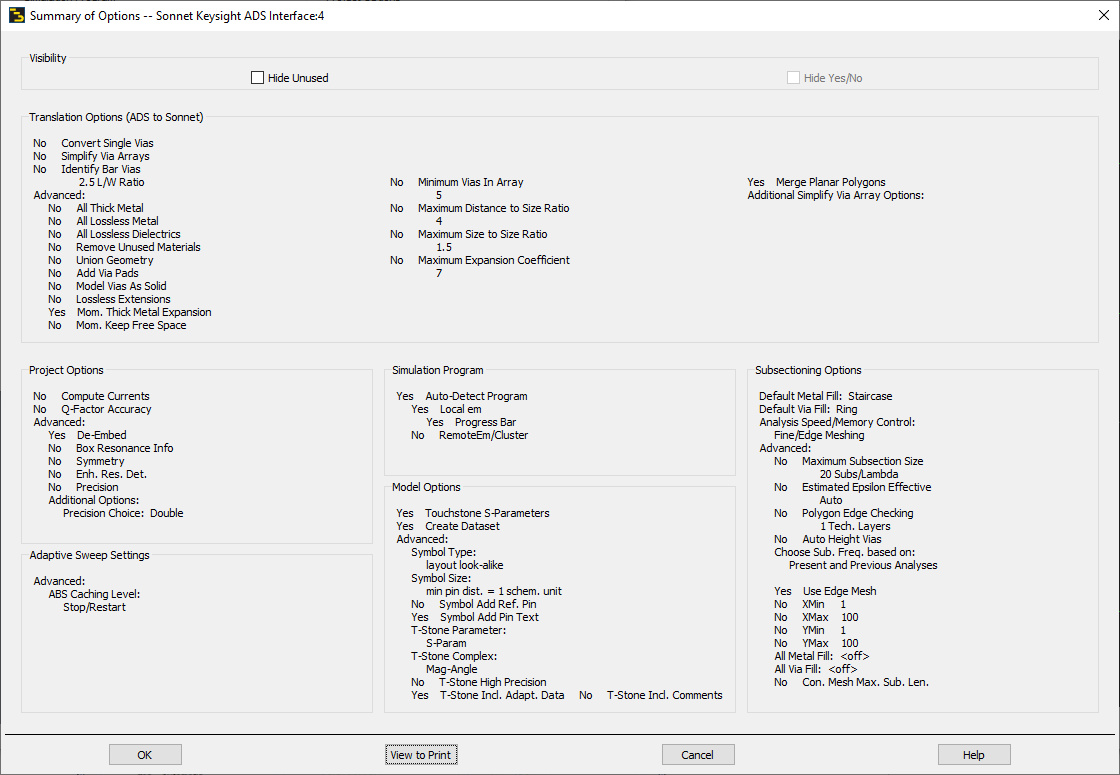The height and width of the screenshot is (775, 1120).
Task: Select the 'Stop/Restart' value
Action: click(94, 607)
